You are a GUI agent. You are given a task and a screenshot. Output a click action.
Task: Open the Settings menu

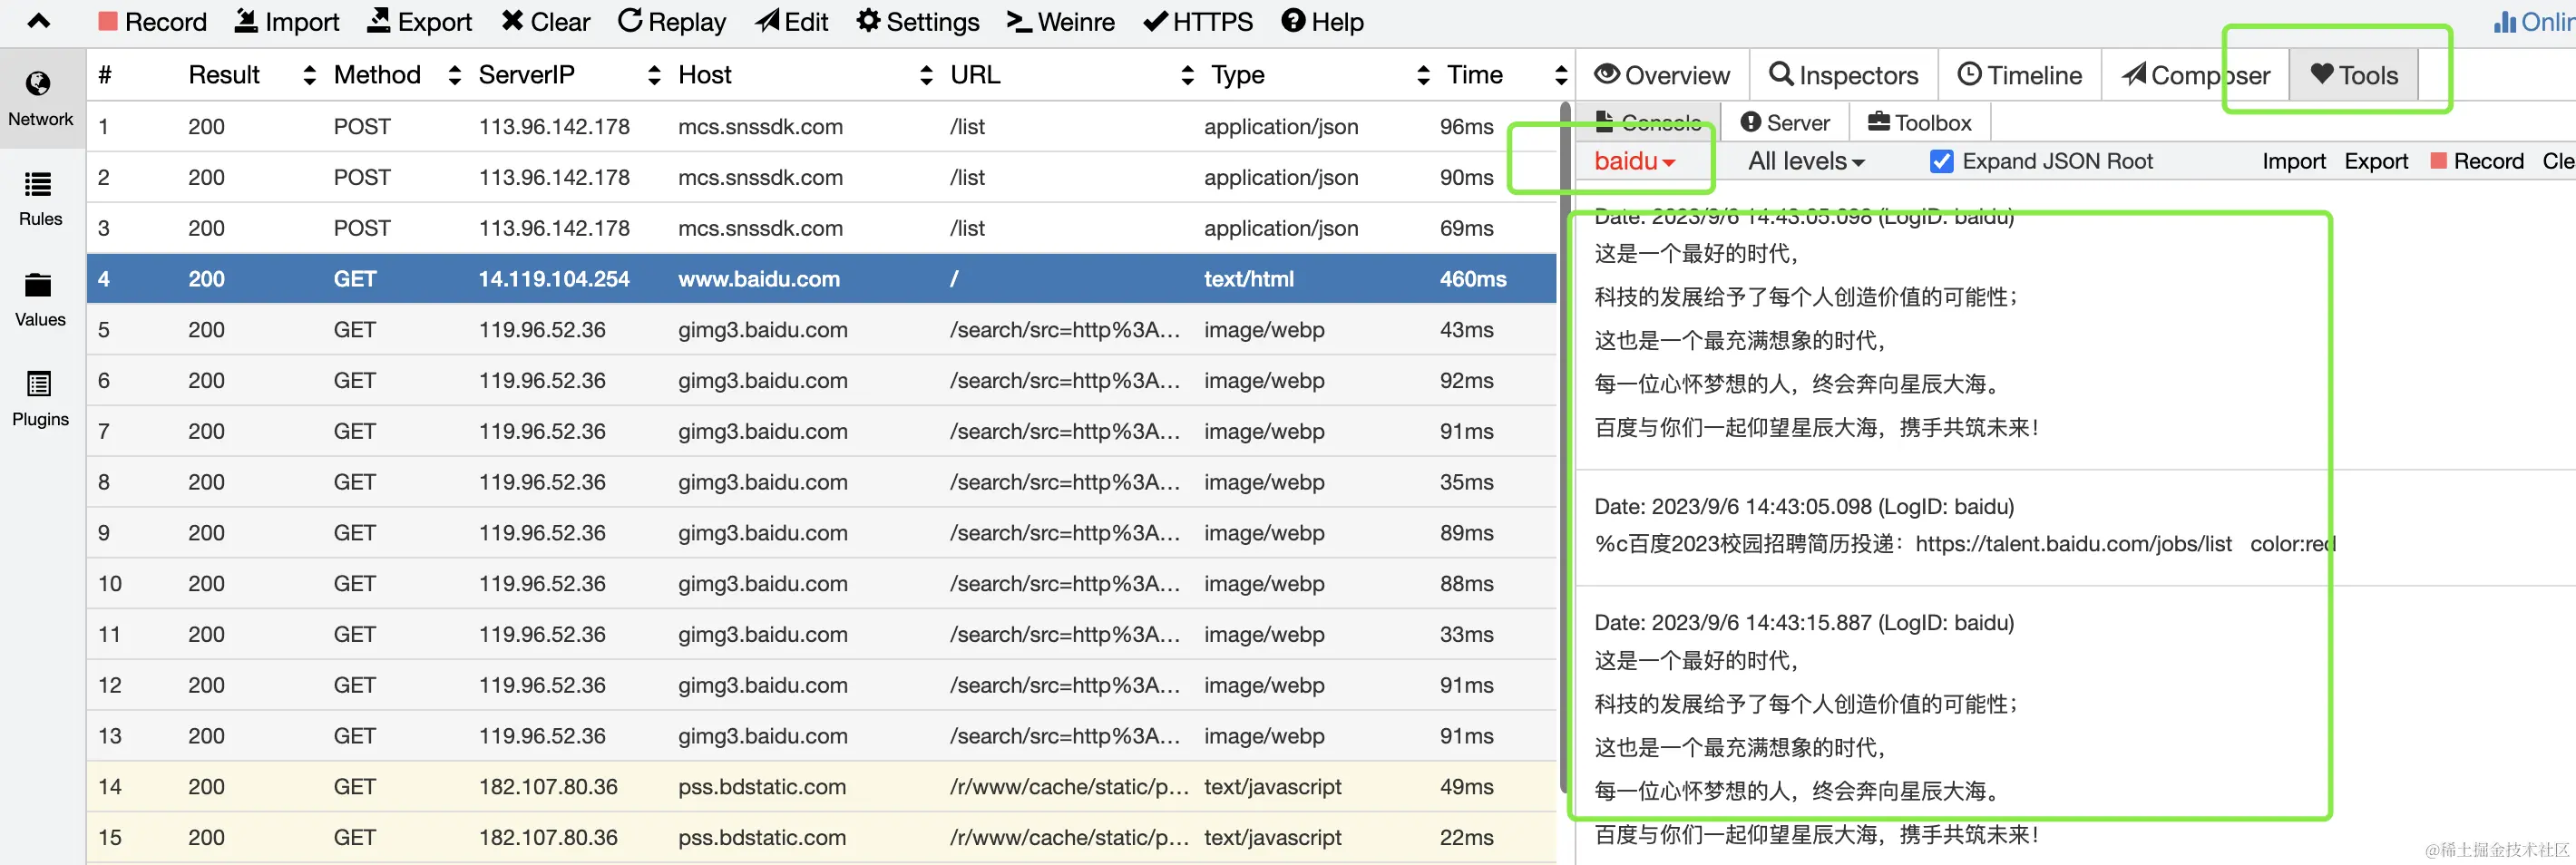click(918, 22)
